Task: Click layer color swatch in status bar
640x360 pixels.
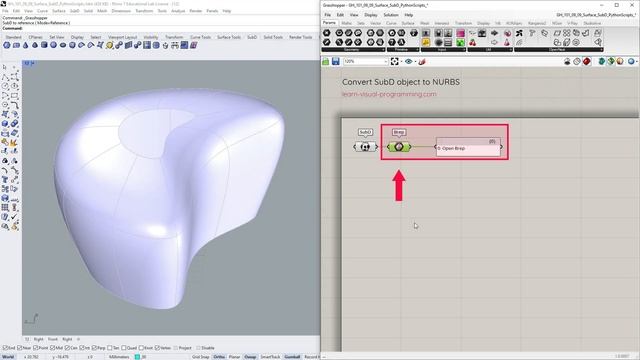Action: click(x=137, y=357)
